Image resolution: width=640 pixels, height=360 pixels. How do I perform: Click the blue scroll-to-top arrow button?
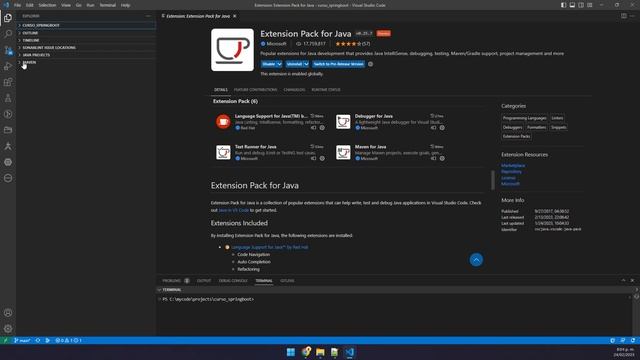point(476,260)
